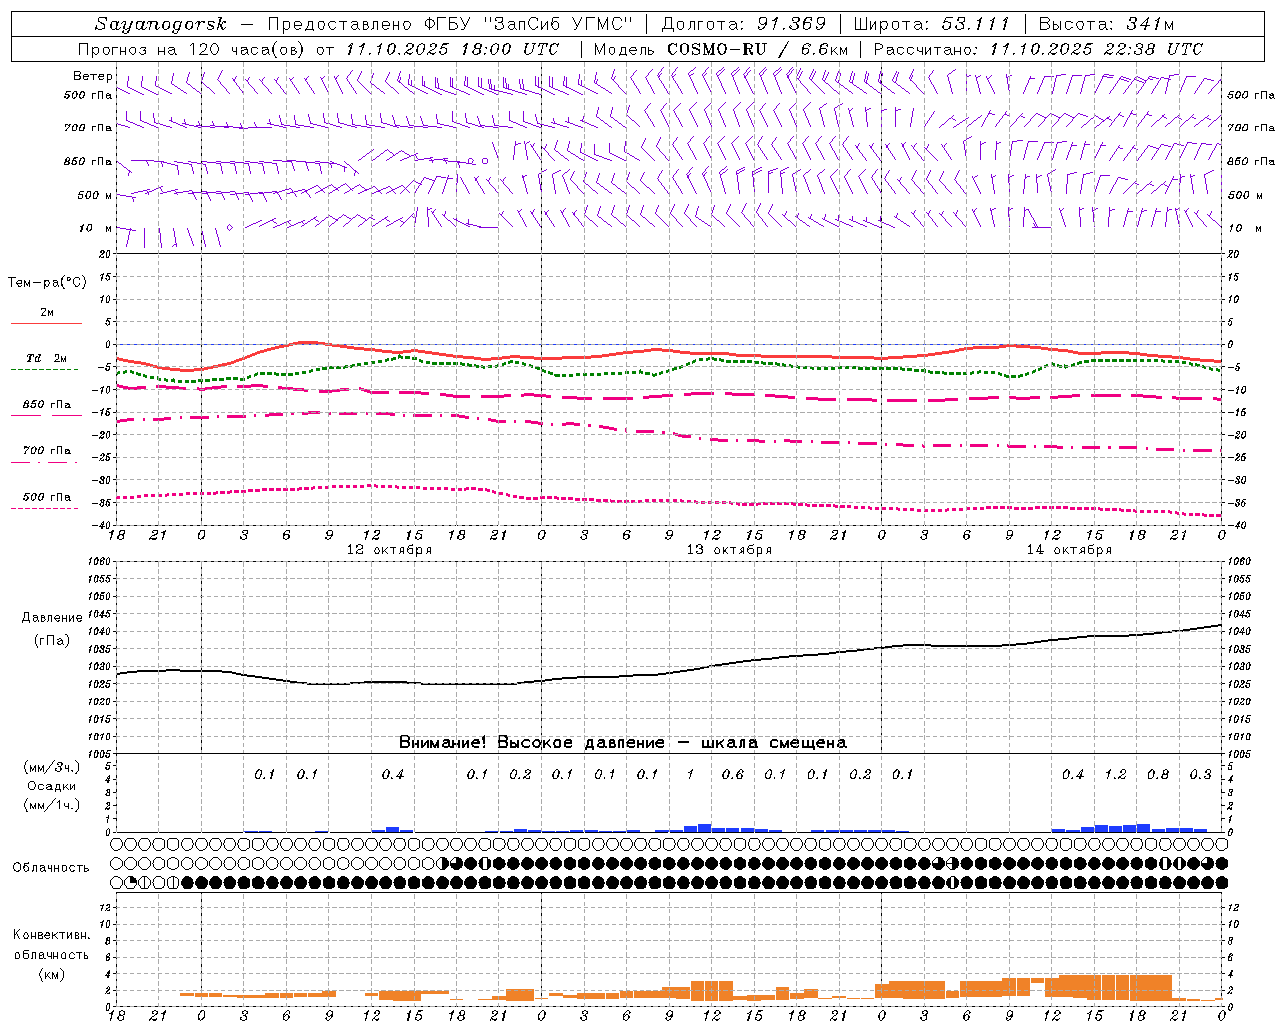
Task: Click the '0.3' precipitation amount value
Action: [x=1200, y=775]
